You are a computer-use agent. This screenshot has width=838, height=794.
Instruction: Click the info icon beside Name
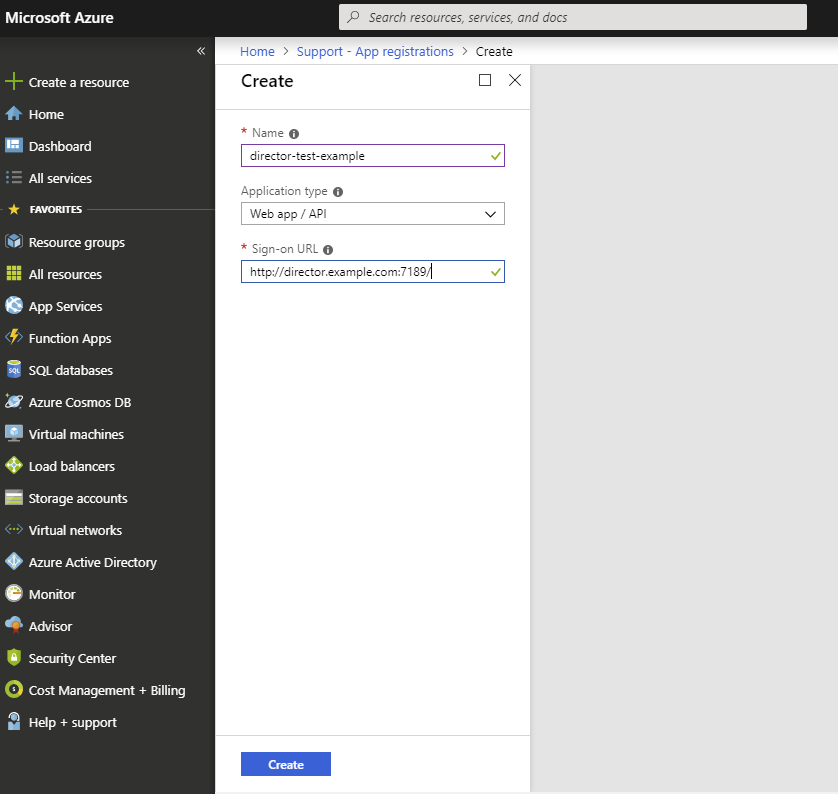tap(294, 133)
